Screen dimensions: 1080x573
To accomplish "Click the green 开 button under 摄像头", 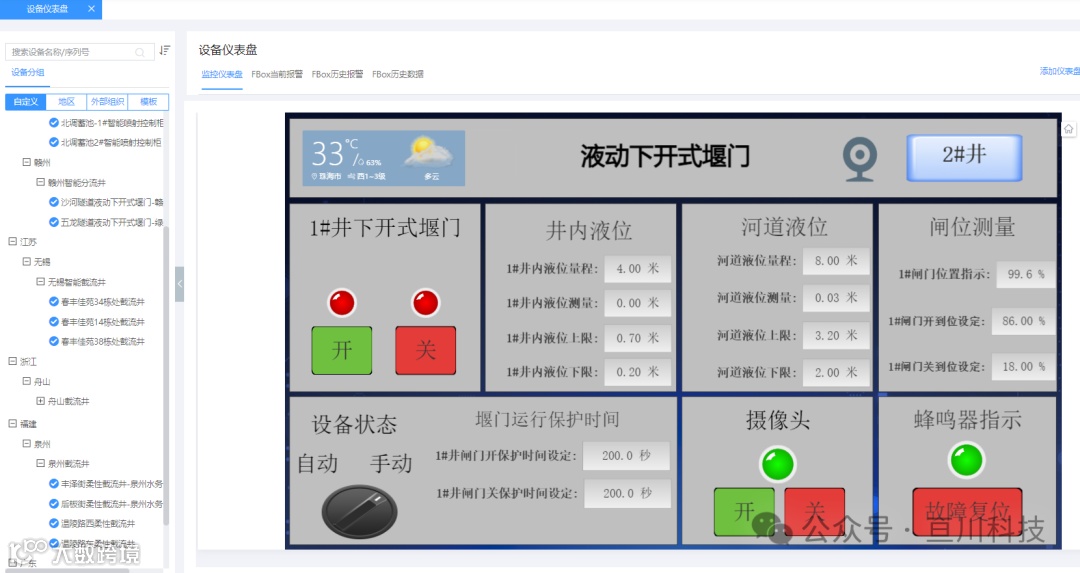I will click(744, 512).
